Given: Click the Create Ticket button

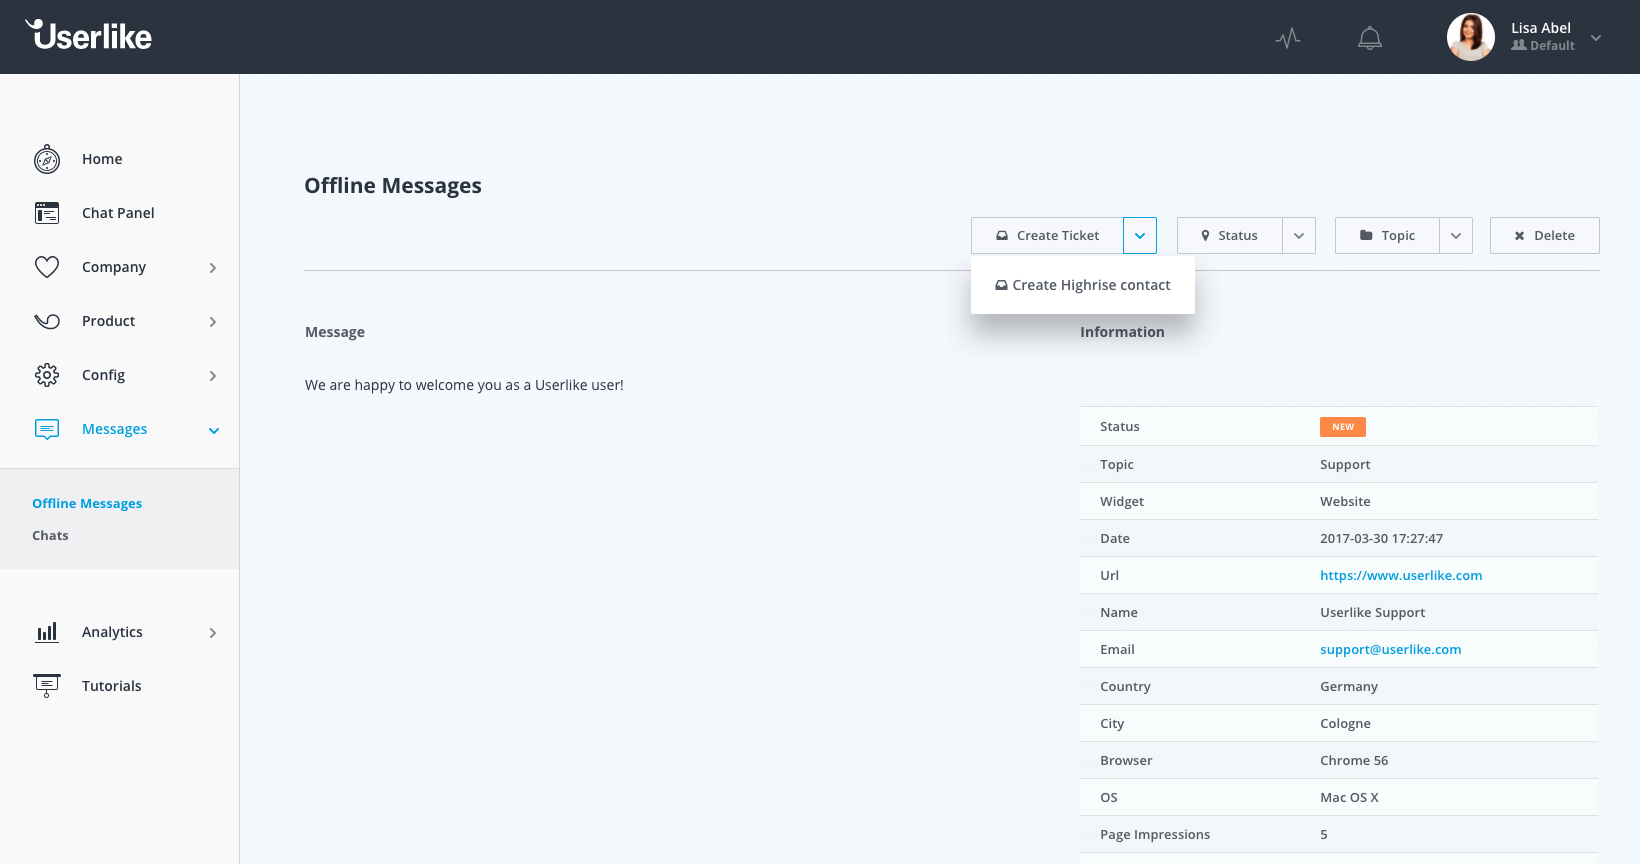Looking at the screenshot, I should [x=1047, y=235].
